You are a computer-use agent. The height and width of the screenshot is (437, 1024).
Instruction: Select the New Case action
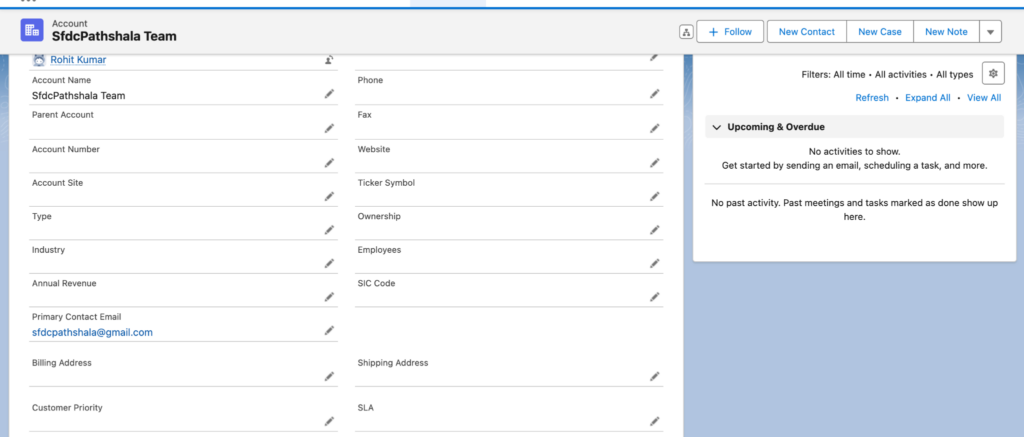click(x=880, y=31)
